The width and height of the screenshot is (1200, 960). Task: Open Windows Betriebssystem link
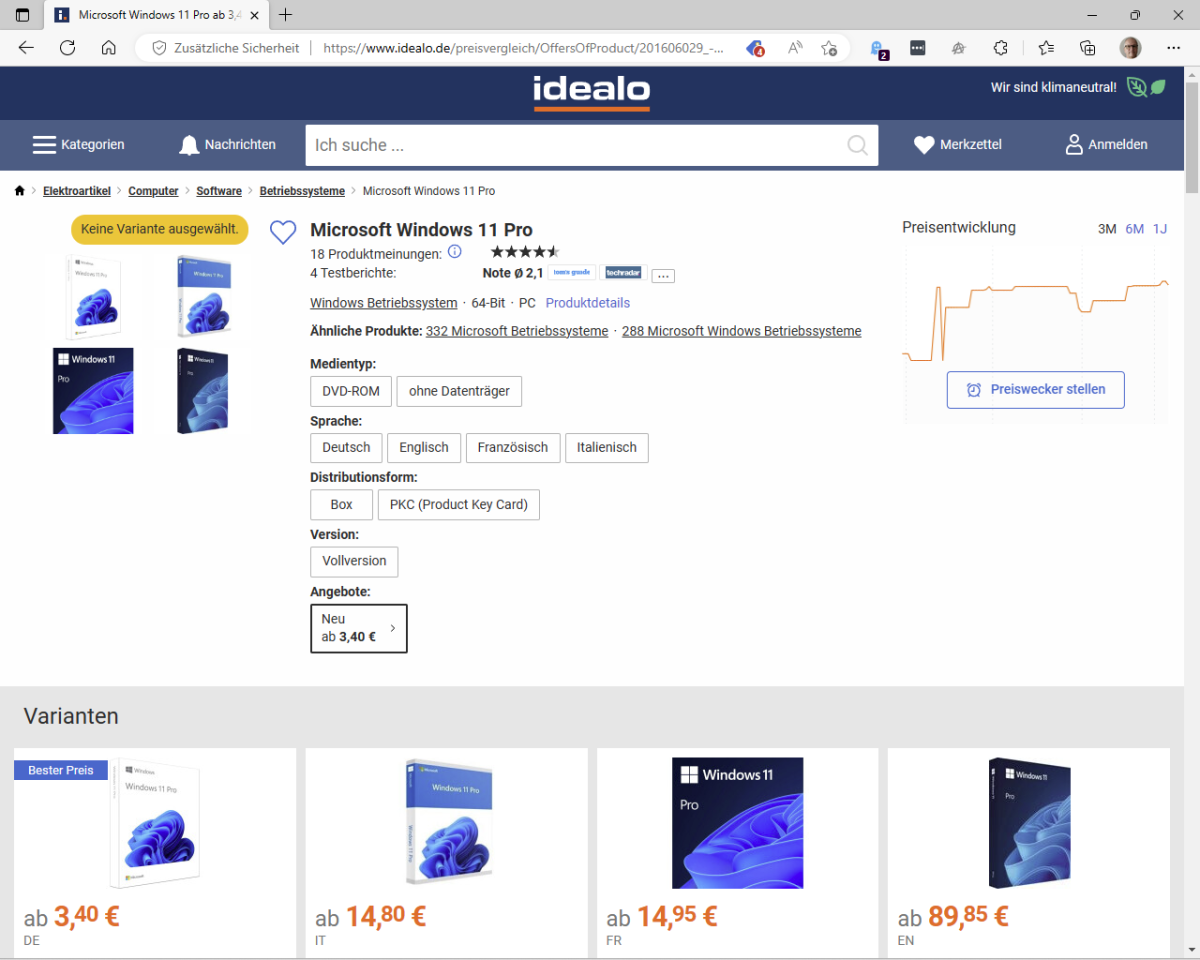tap(384, 303)
